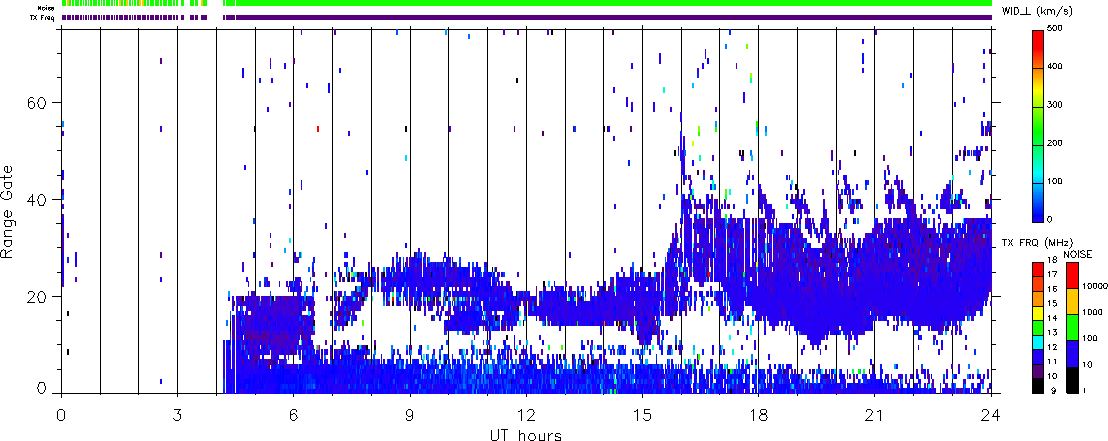Viewport: 1108px width, 441px height.
Task: Click the '200' value on width colorbar
Action: point(1054,143)
